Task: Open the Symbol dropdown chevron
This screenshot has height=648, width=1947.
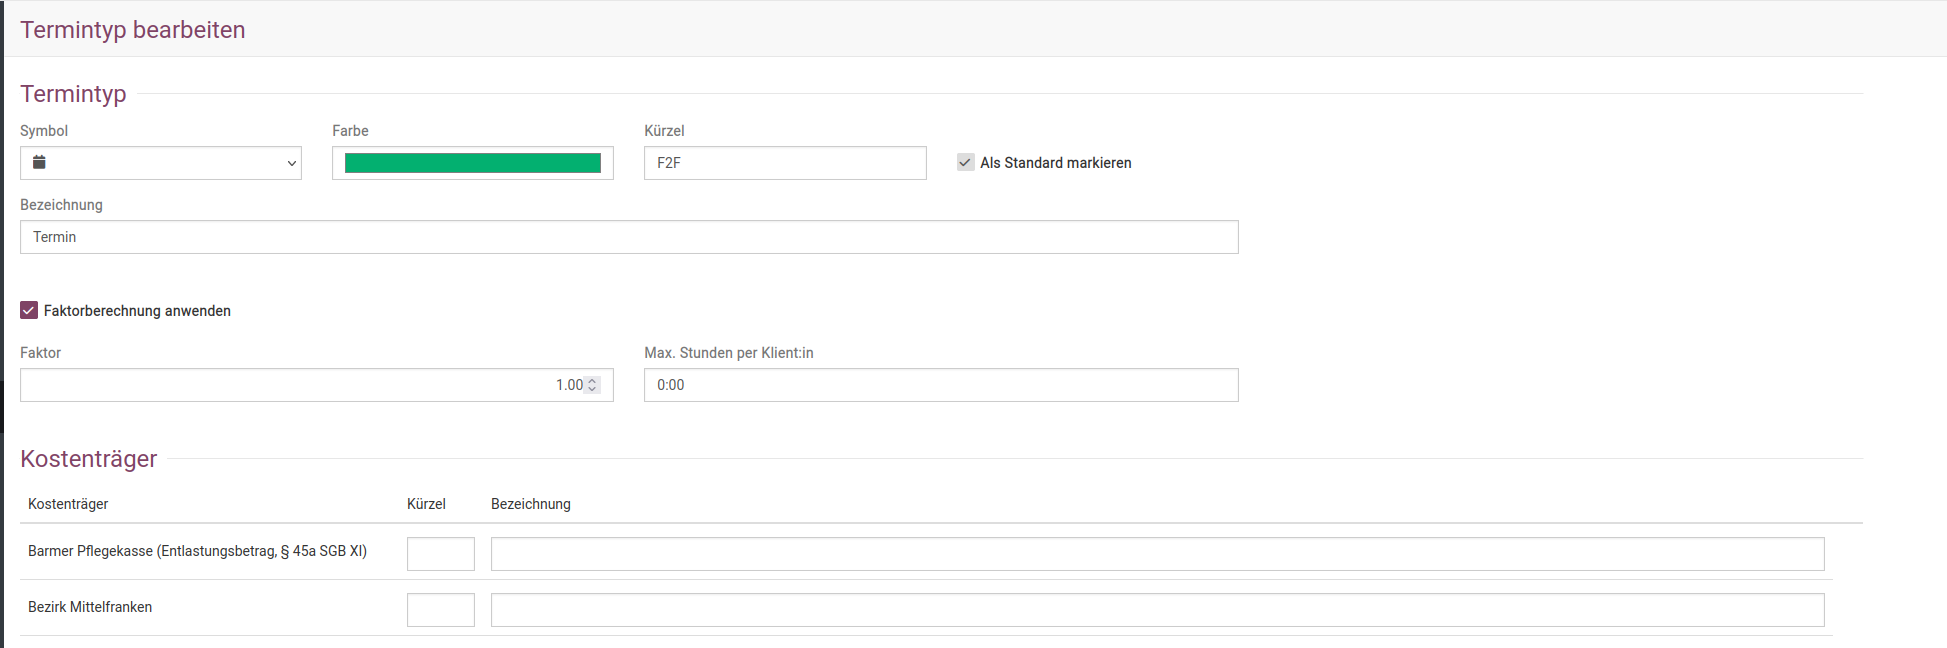Action: tap(292, 163)
